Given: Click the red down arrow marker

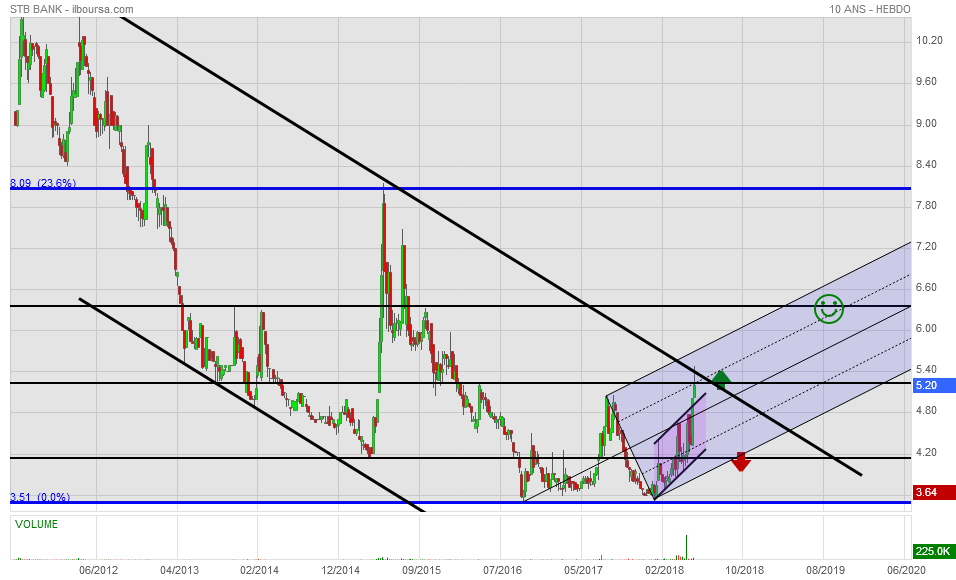Looking at the screenshot, I should coord(741,462).
